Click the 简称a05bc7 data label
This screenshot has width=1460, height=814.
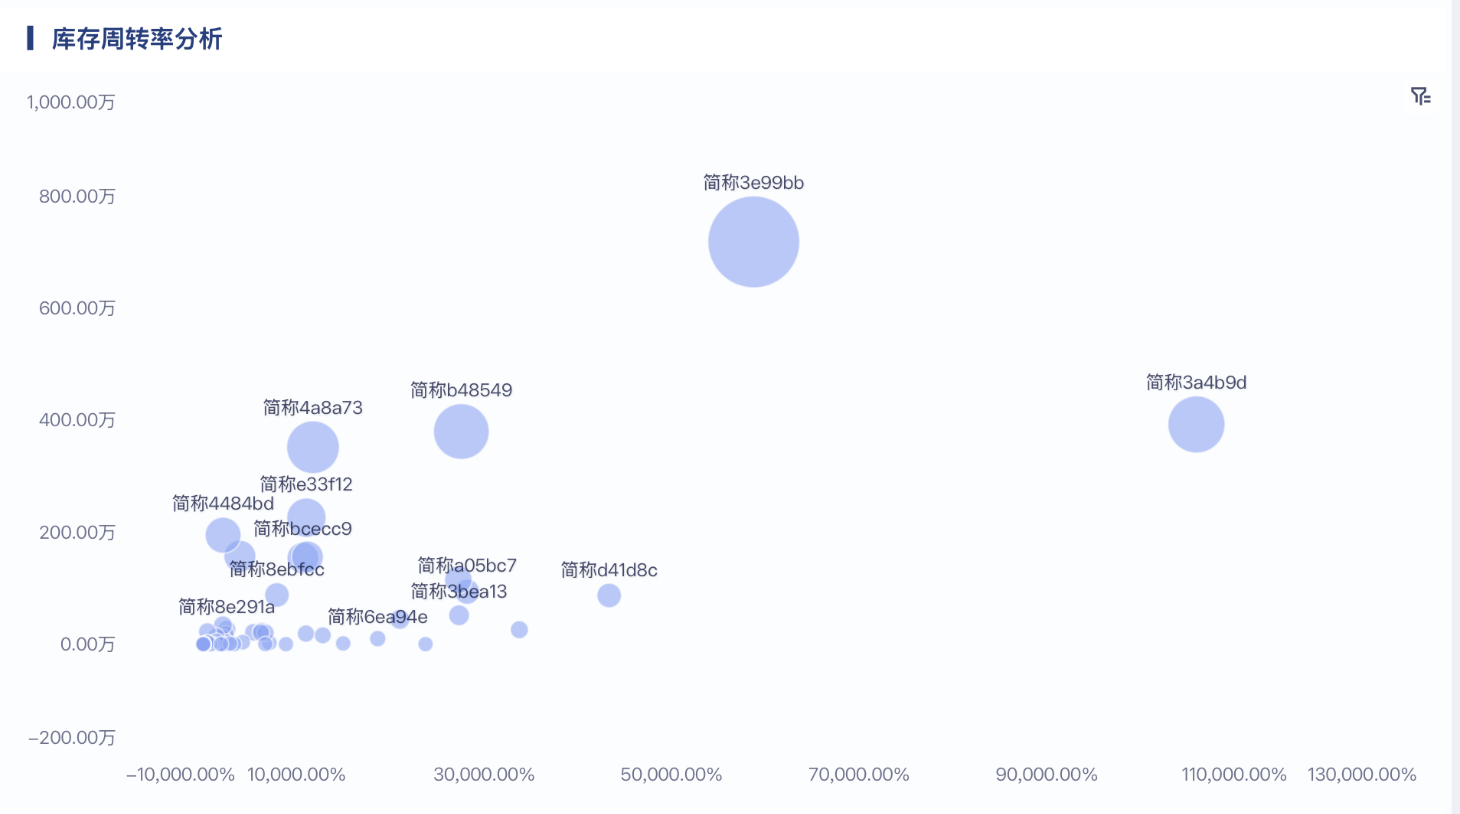[x=467, y=566]
